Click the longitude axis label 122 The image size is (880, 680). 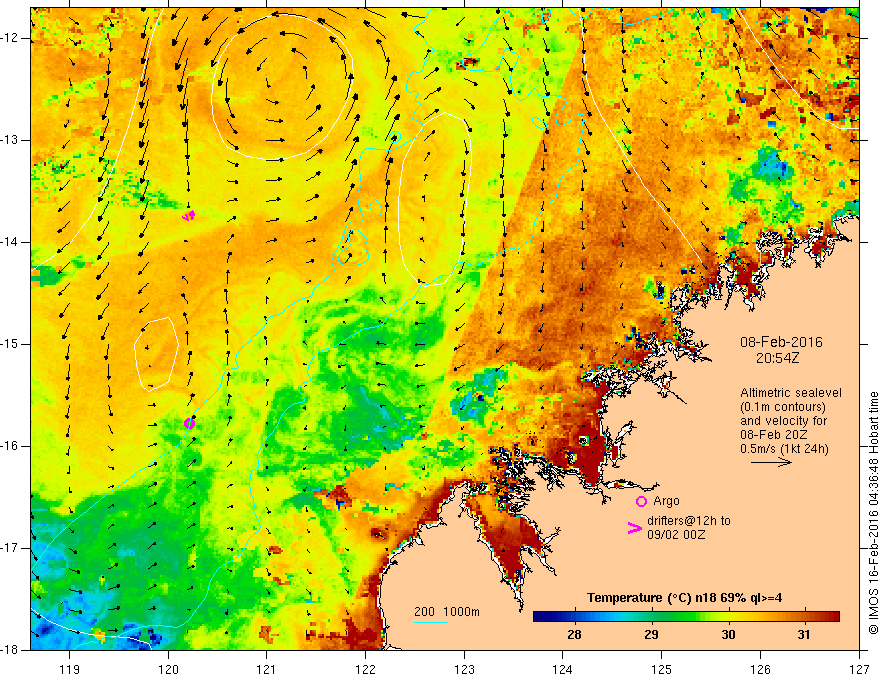[365, 669]
